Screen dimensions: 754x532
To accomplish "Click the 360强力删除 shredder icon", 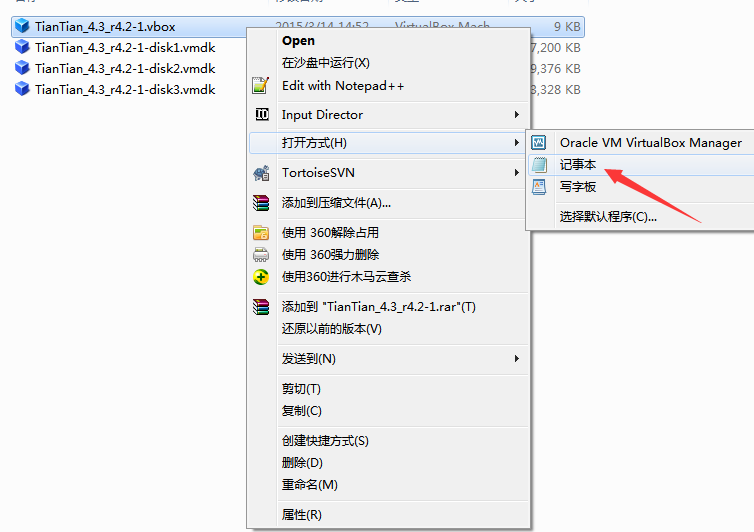I will point(261,254).
